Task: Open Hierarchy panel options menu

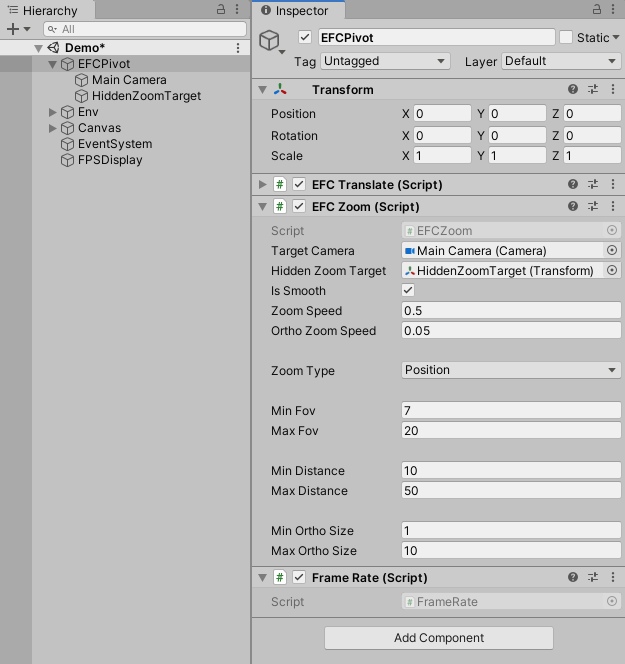Action: click(x=237, y=9)
